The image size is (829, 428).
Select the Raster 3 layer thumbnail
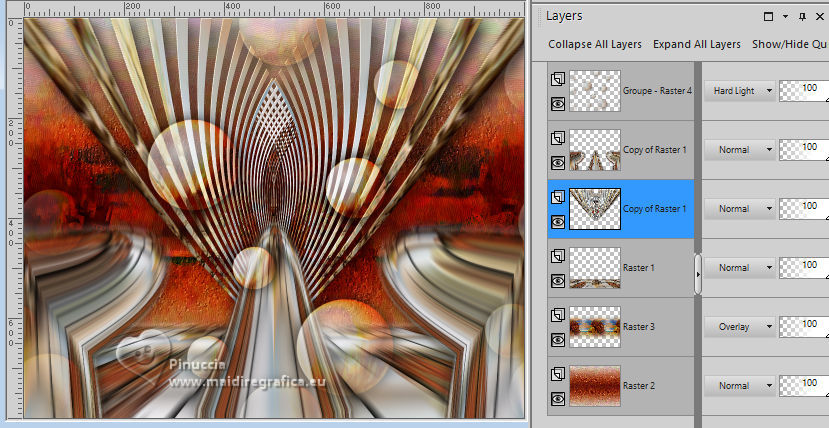(595, 327)
